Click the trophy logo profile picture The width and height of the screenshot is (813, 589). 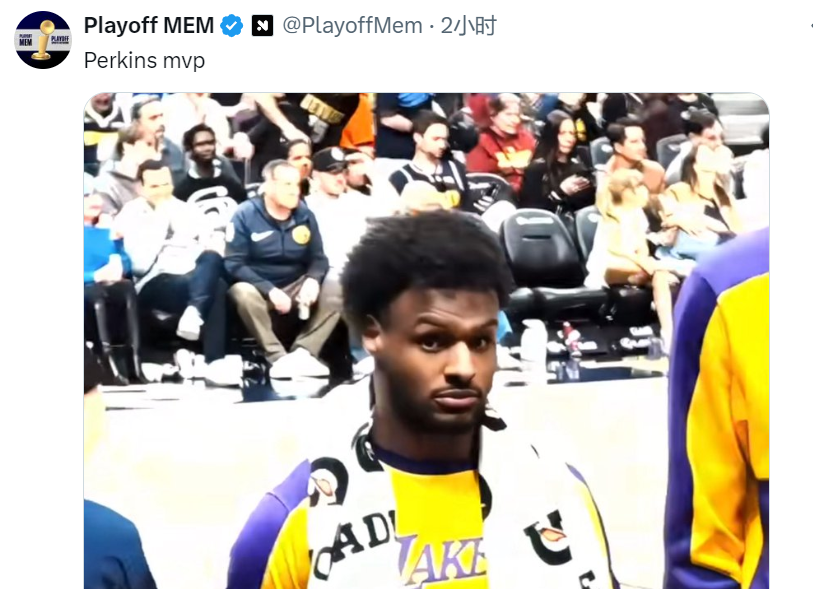click(x=43, y=40)
